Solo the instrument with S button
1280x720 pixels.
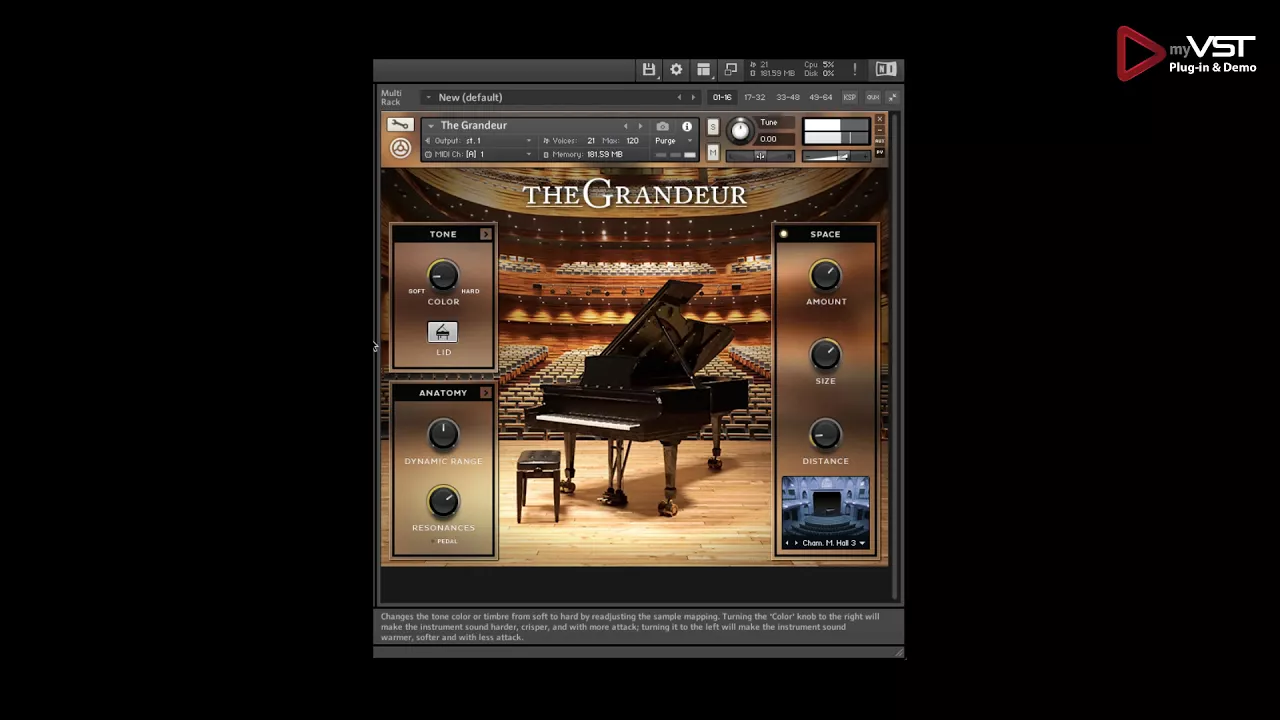click(x=713, y=127)
